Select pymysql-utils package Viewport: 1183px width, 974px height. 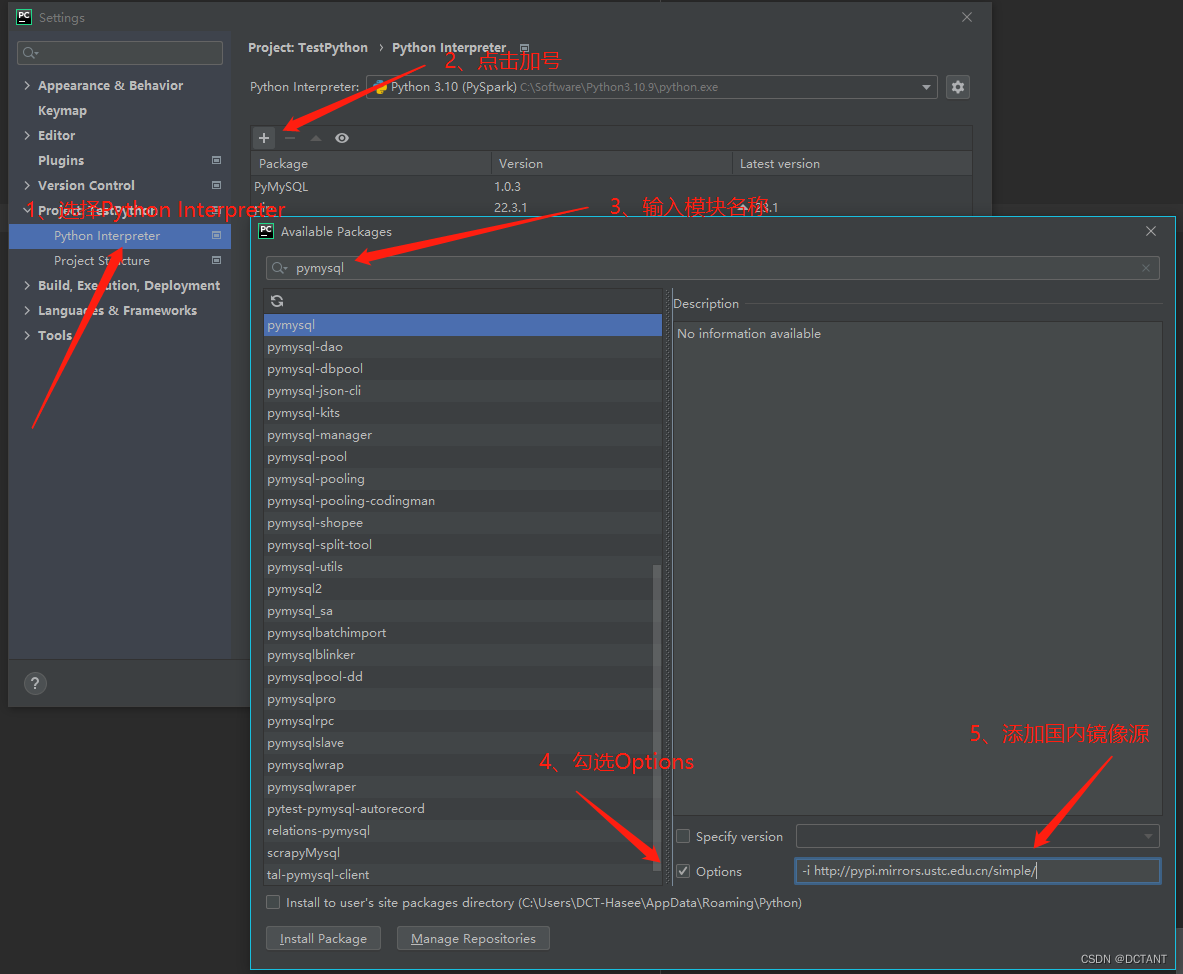pos(458,567)
